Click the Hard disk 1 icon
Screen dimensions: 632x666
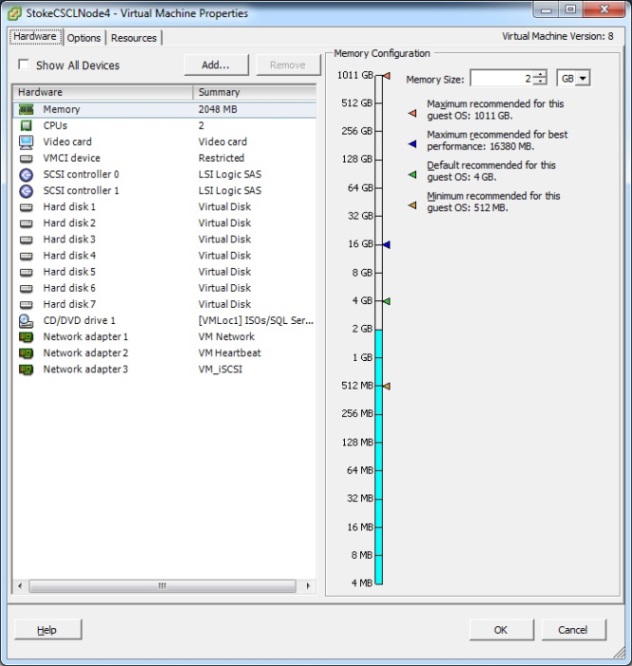click(26, 207)
